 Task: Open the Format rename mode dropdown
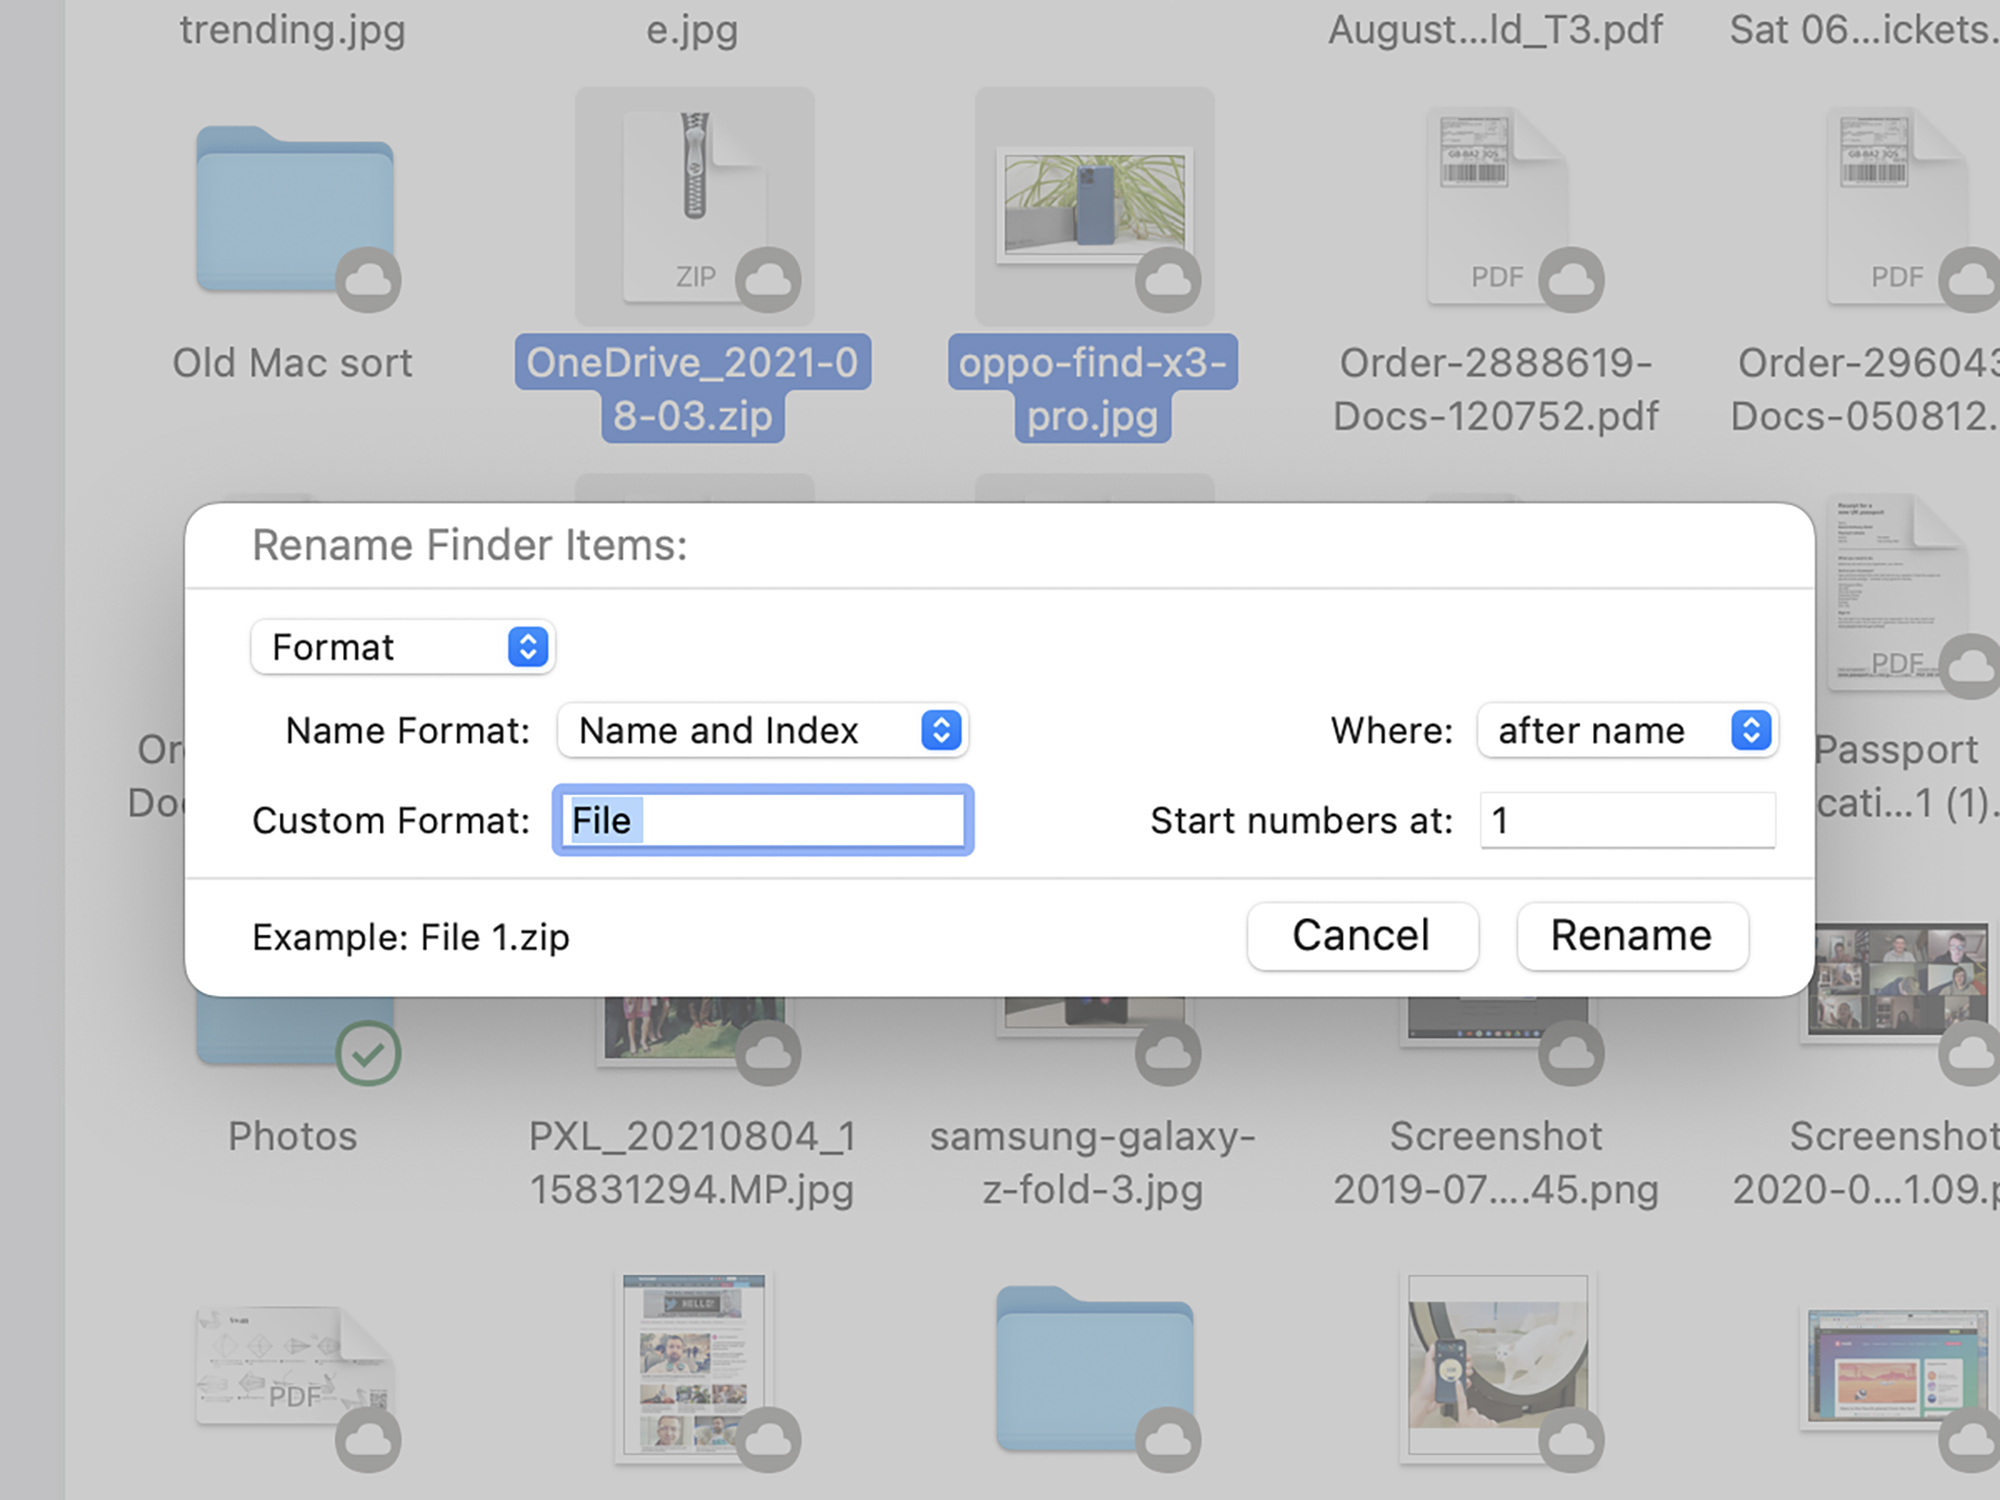[x=402, y=647]
